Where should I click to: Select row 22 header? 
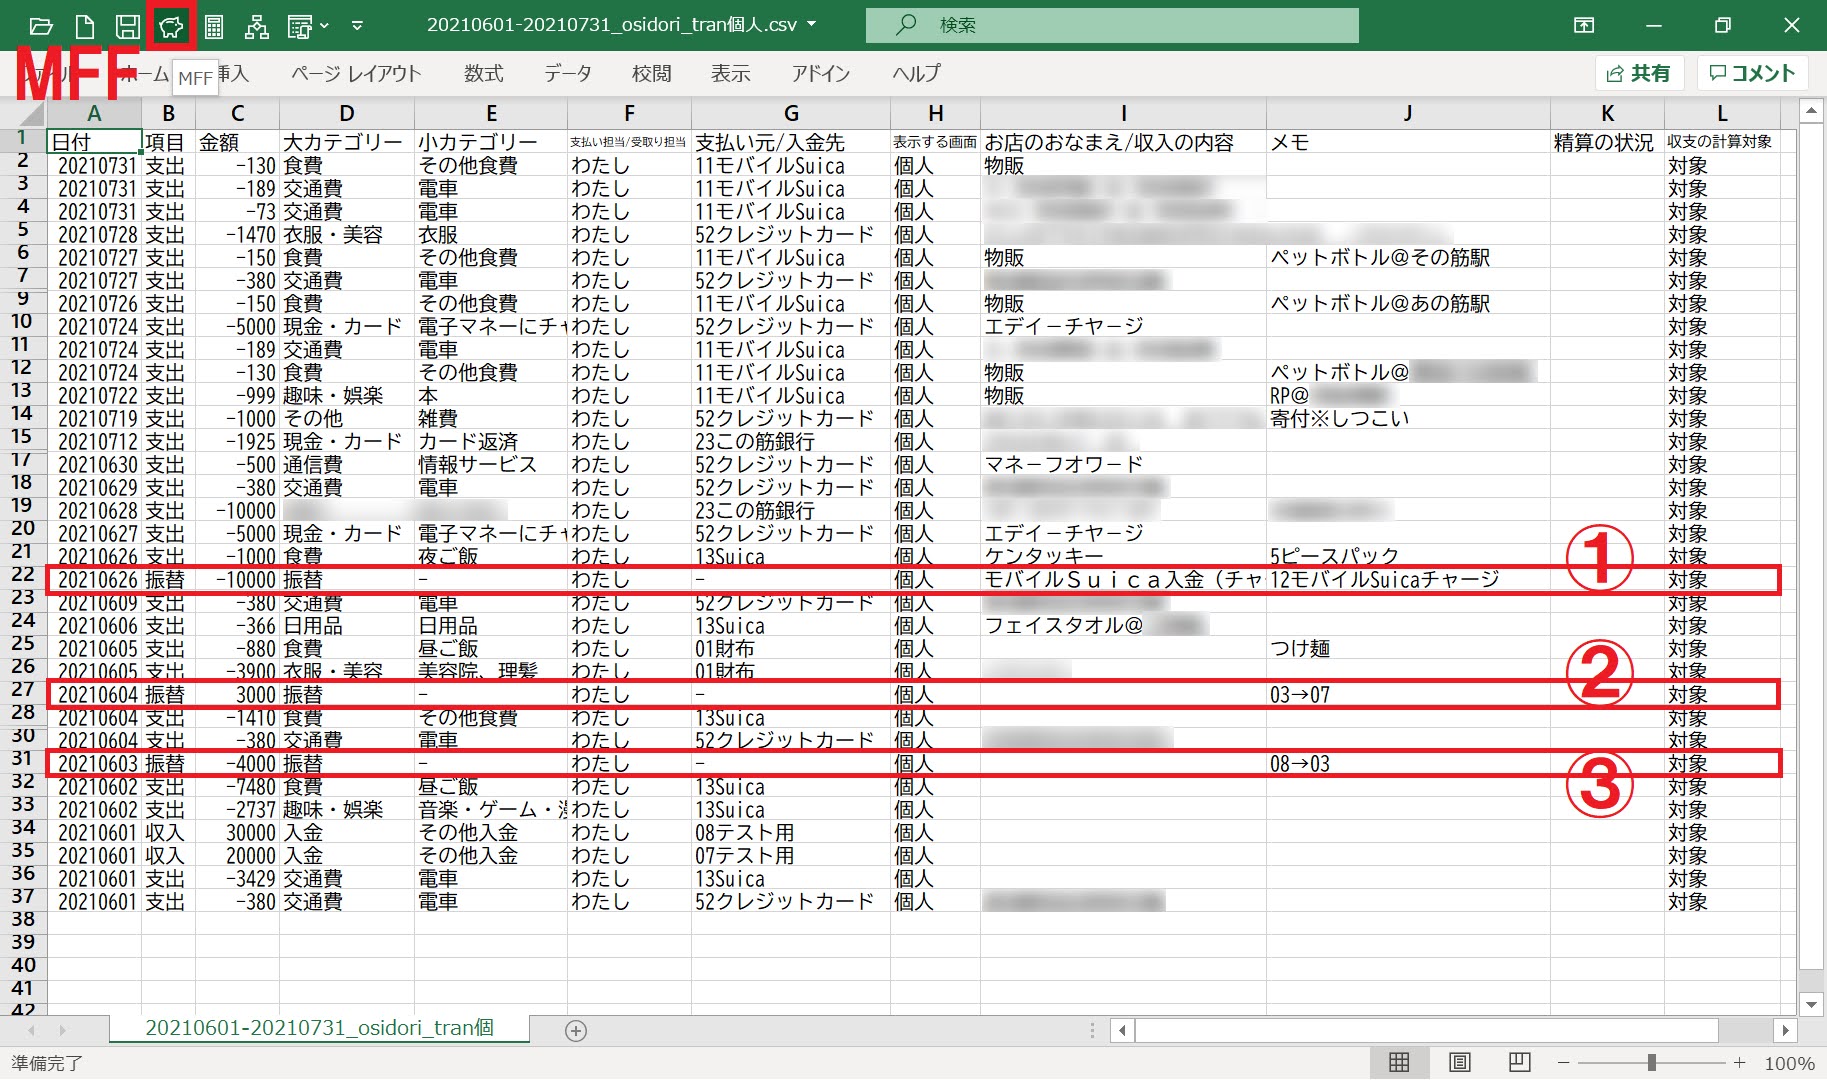pyautogui.click(x=22, y=574)
